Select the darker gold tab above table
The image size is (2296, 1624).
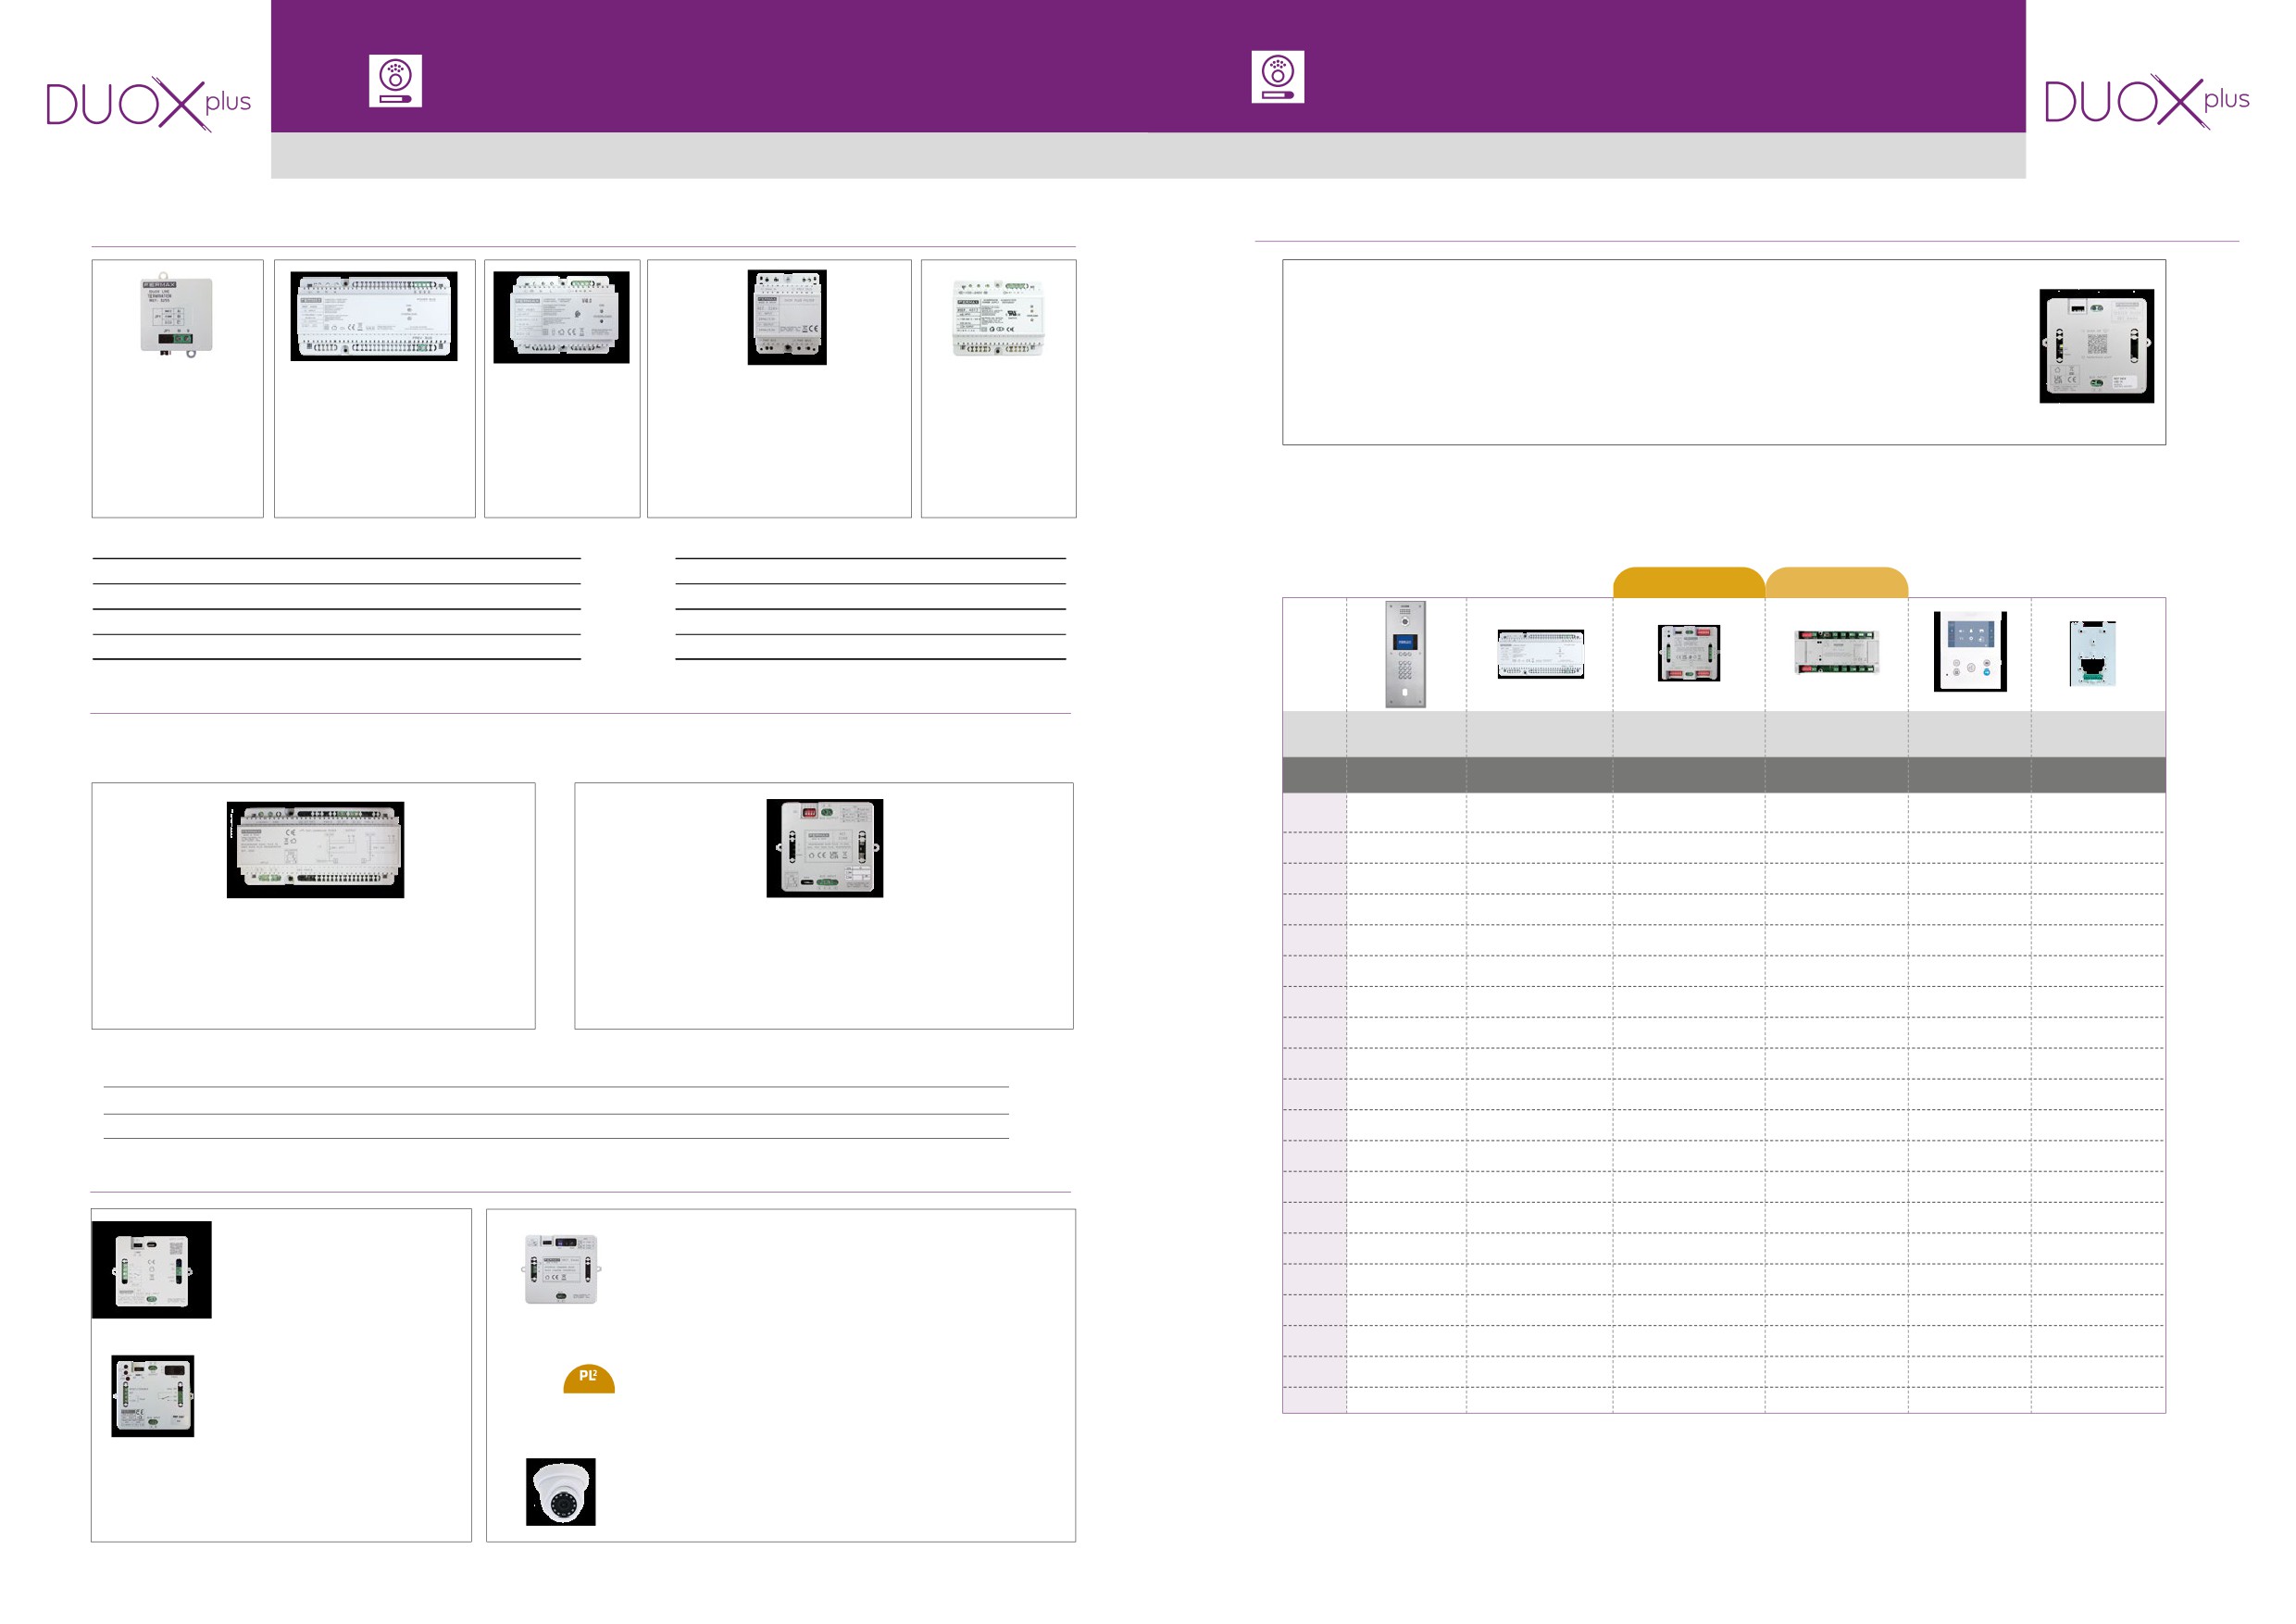[1688, 583]
